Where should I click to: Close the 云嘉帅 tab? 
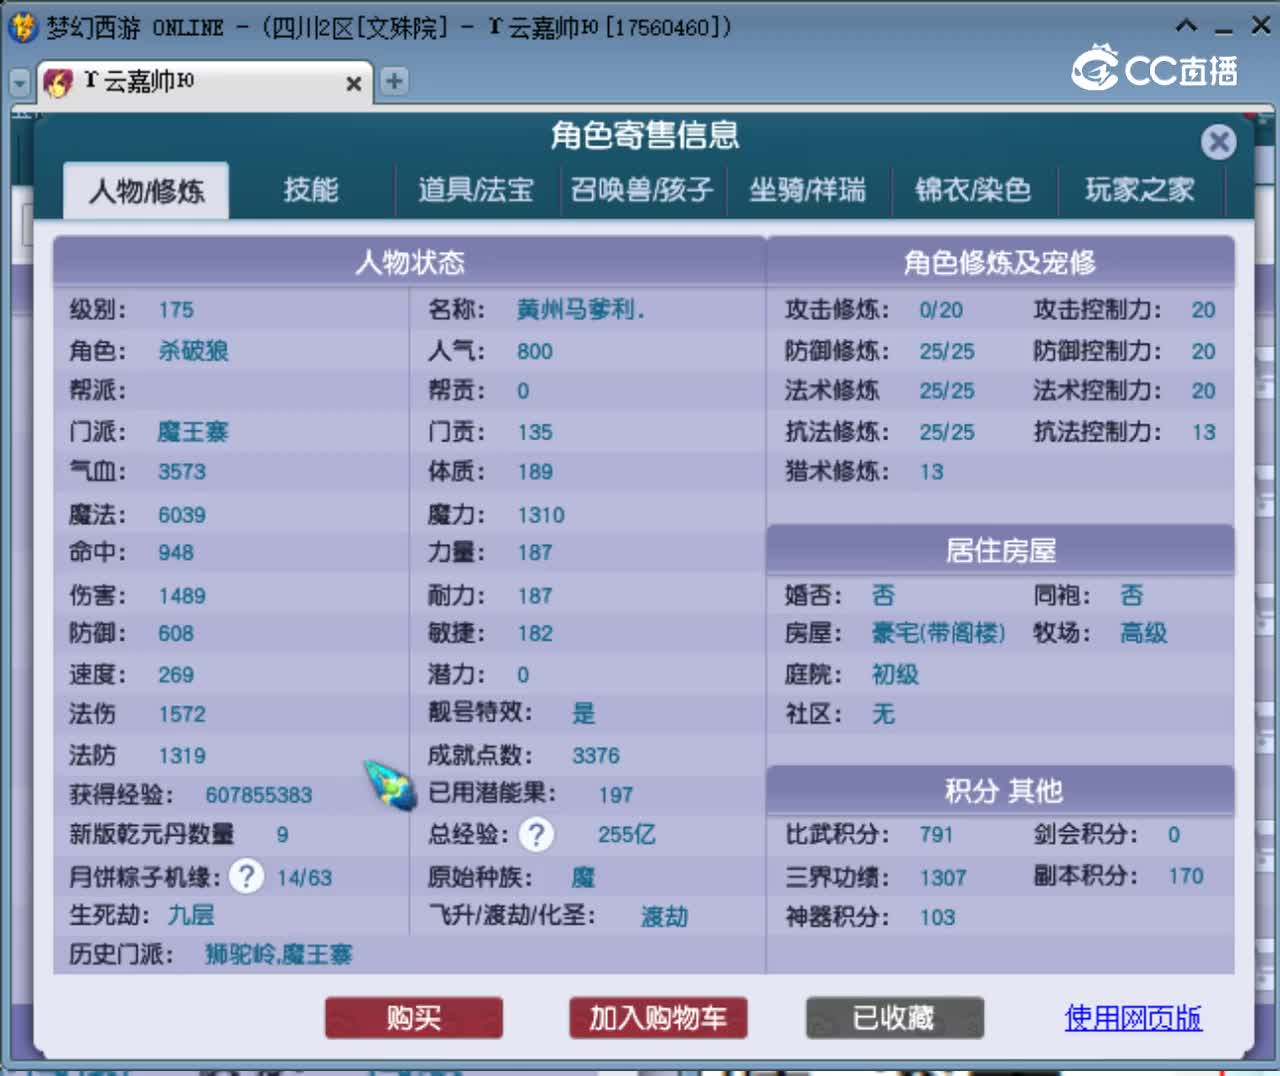coord(353,84)
